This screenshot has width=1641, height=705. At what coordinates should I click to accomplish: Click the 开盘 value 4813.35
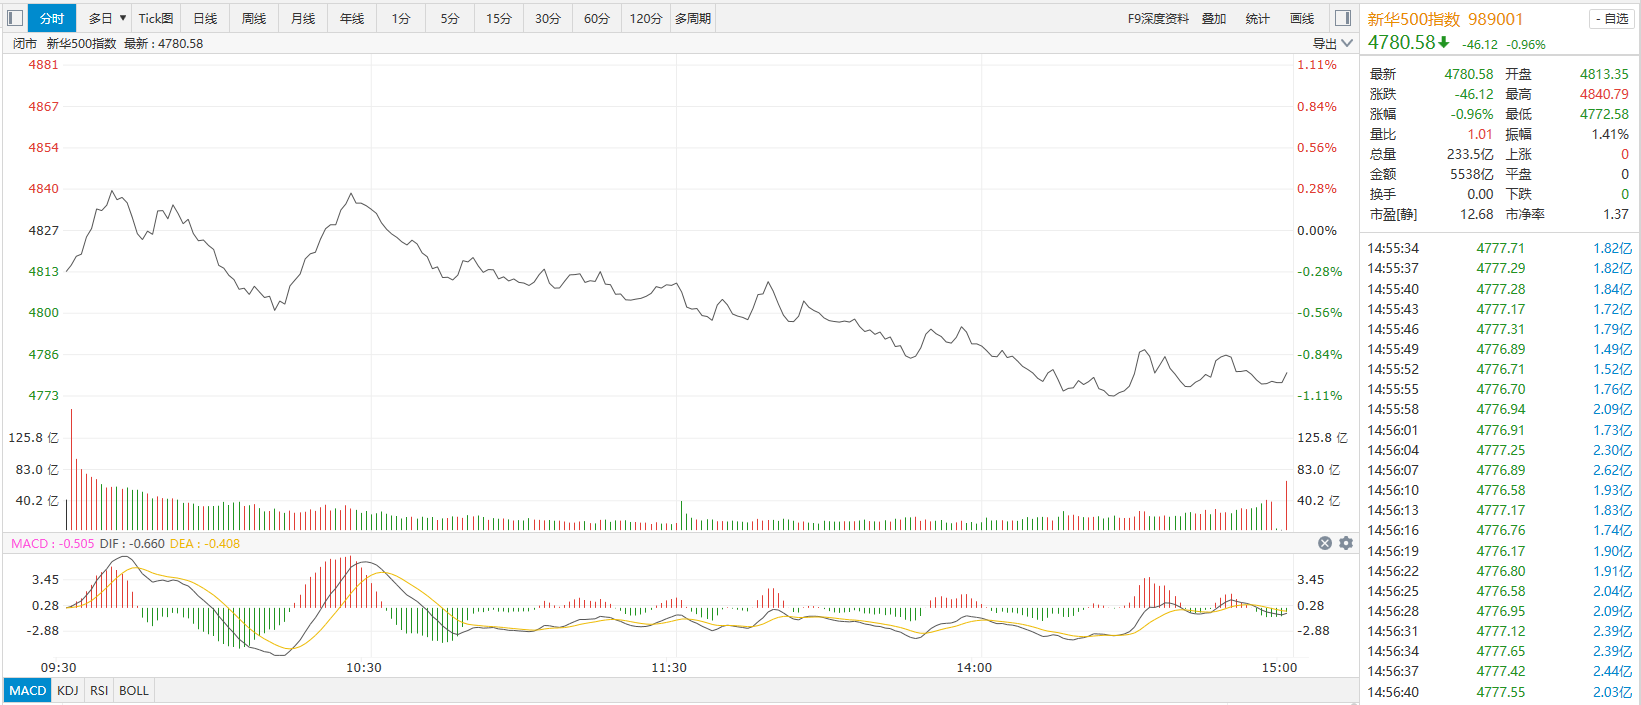click(x=1604, y=74)
